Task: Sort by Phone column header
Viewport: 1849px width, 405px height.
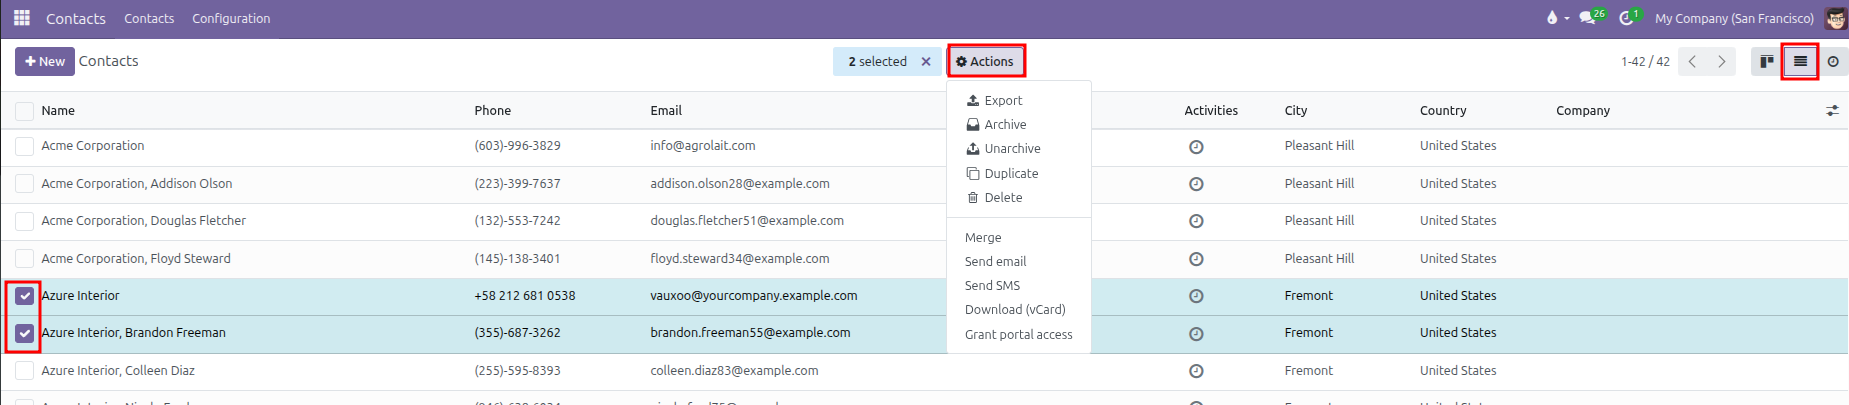Action: click(493, 111)
